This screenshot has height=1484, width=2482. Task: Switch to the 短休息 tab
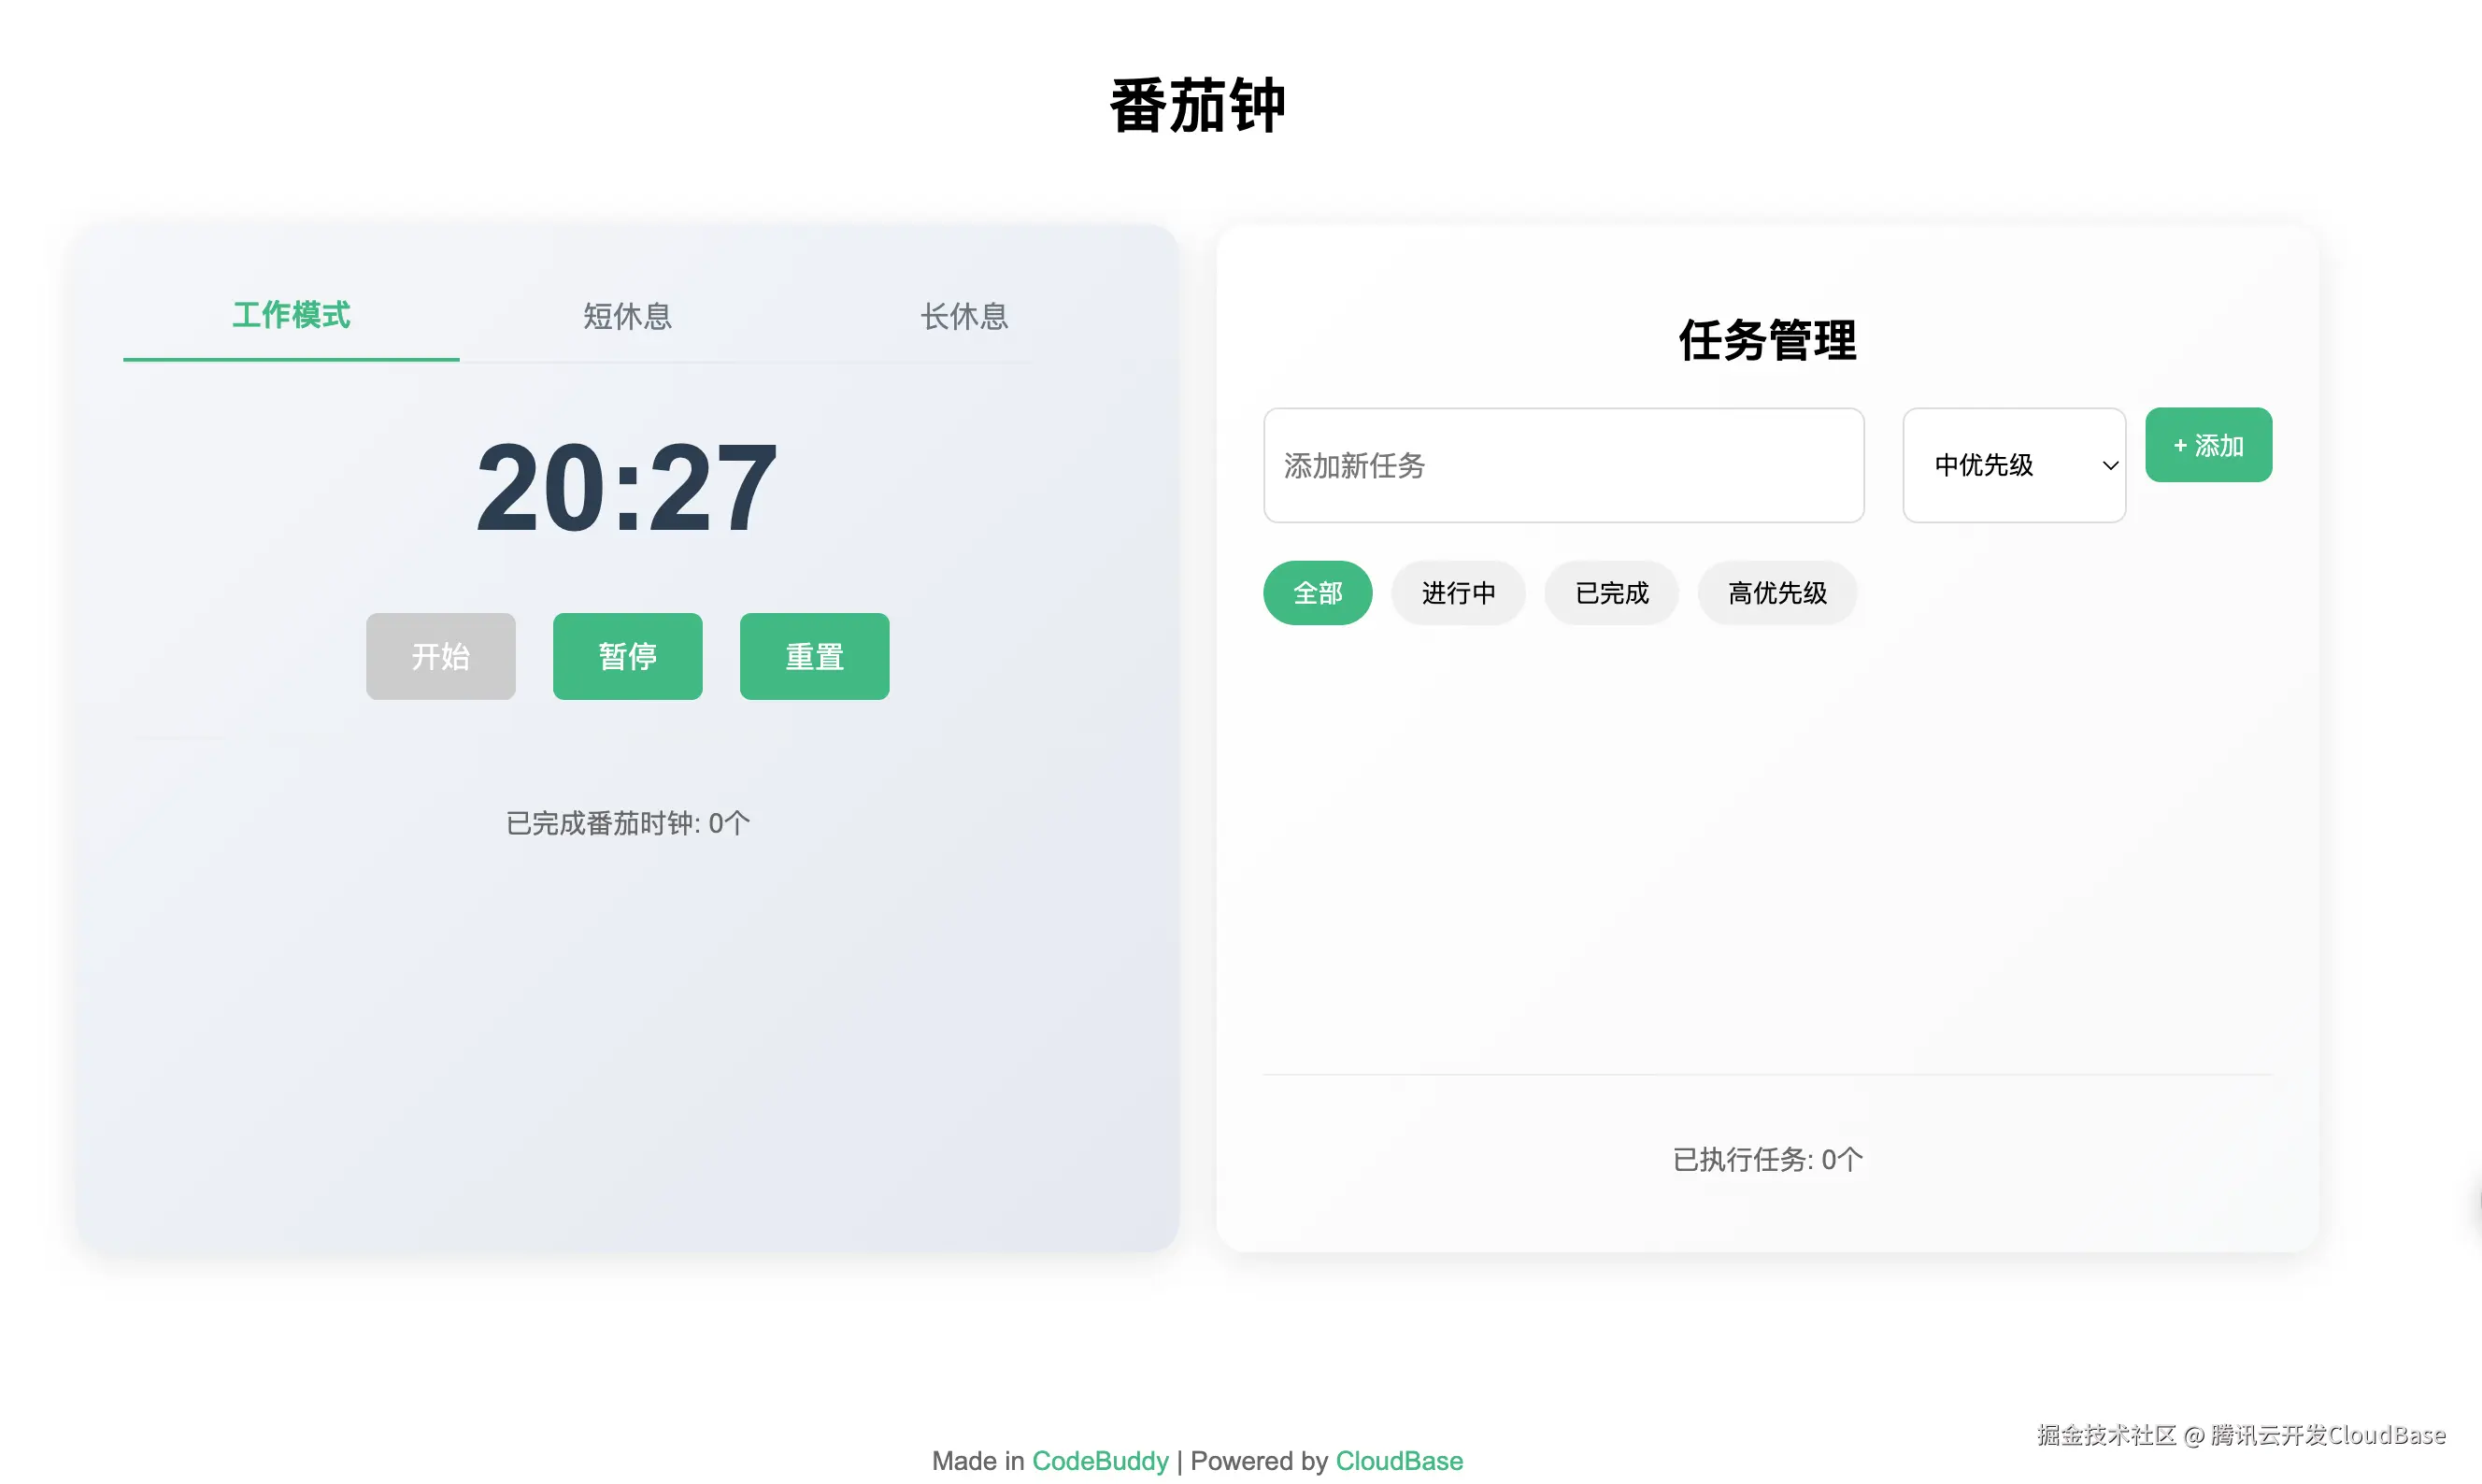coord(627,316)
